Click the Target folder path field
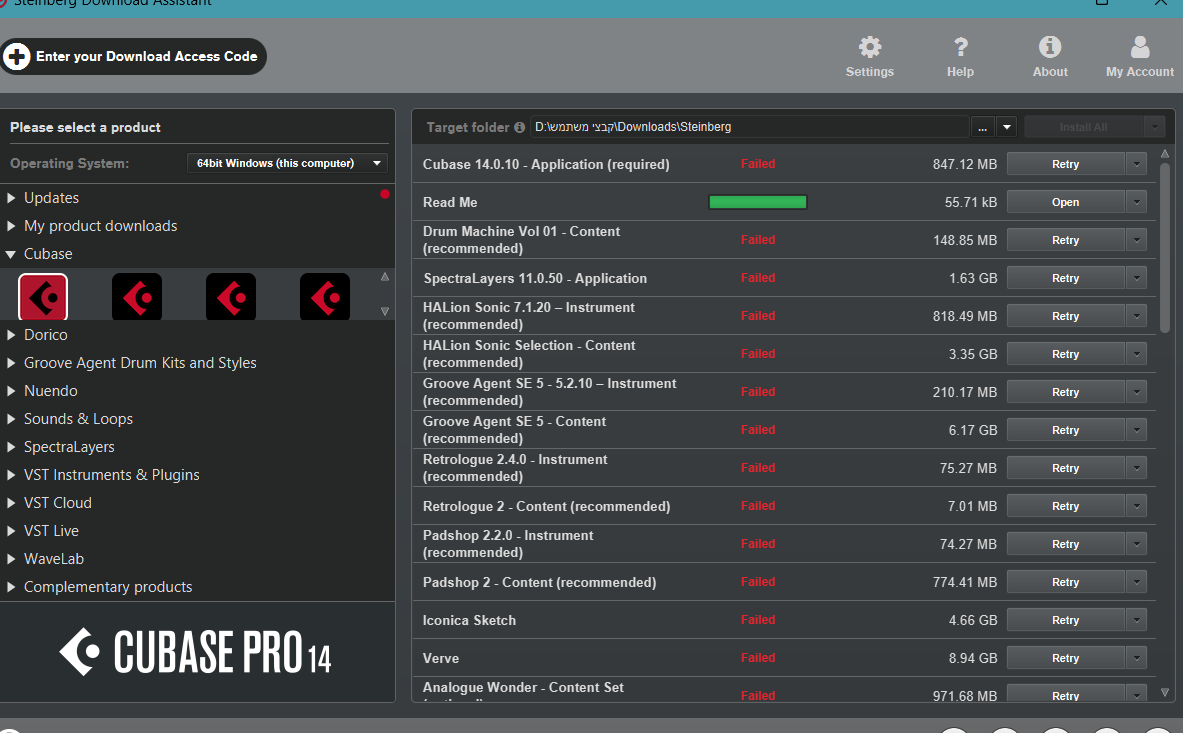1183x733 pixels. (749, 127)
